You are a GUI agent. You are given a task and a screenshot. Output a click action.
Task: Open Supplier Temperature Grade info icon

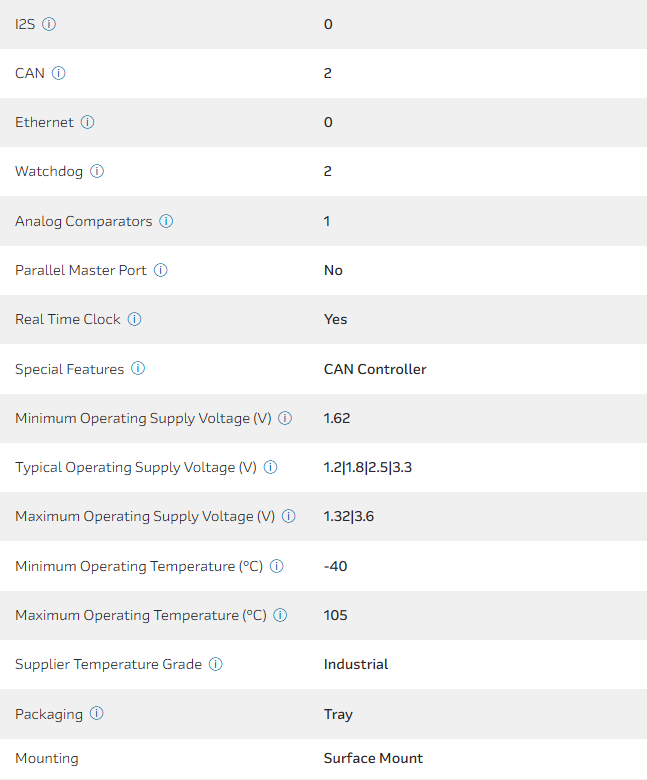tap(215, 664)
